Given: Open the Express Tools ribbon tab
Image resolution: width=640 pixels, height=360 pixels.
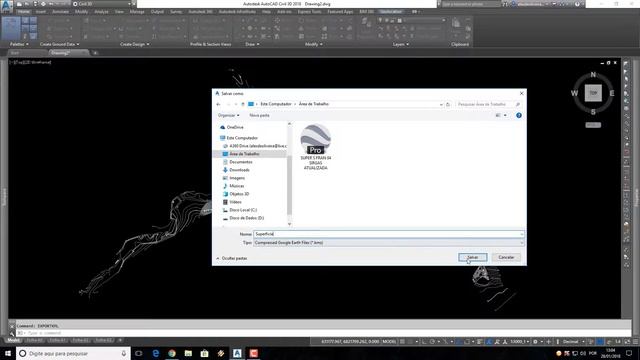Looking at the screenshot, I should (309, 12).
